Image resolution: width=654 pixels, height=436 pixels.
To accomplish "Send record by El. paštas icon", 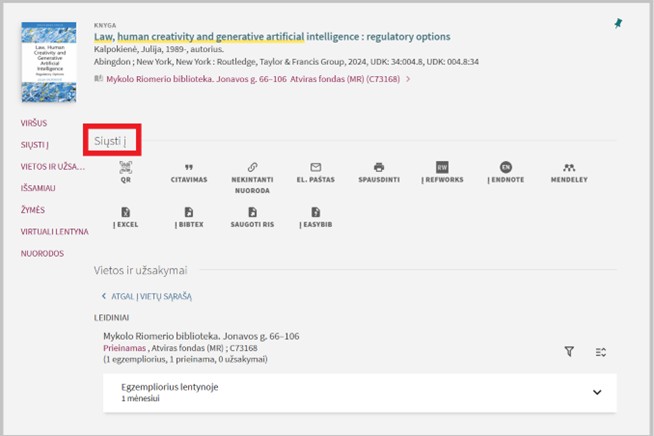I will (x=315, y=168).
